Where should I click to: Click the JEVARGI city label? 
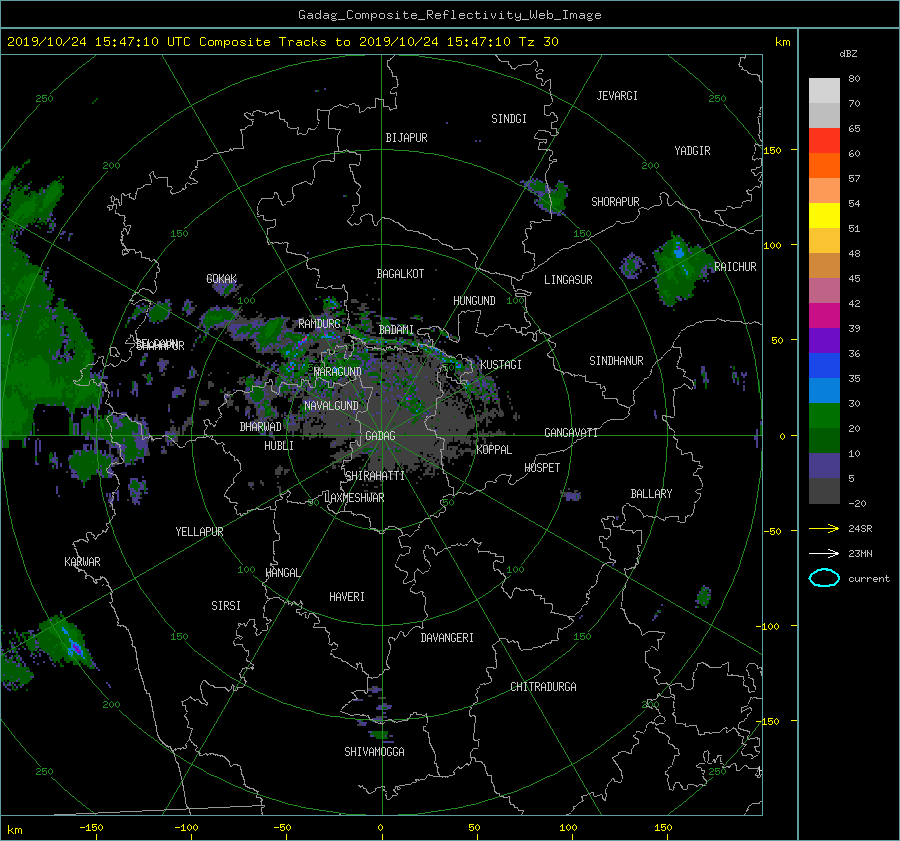pyautogui.click(x=617, y=96)
